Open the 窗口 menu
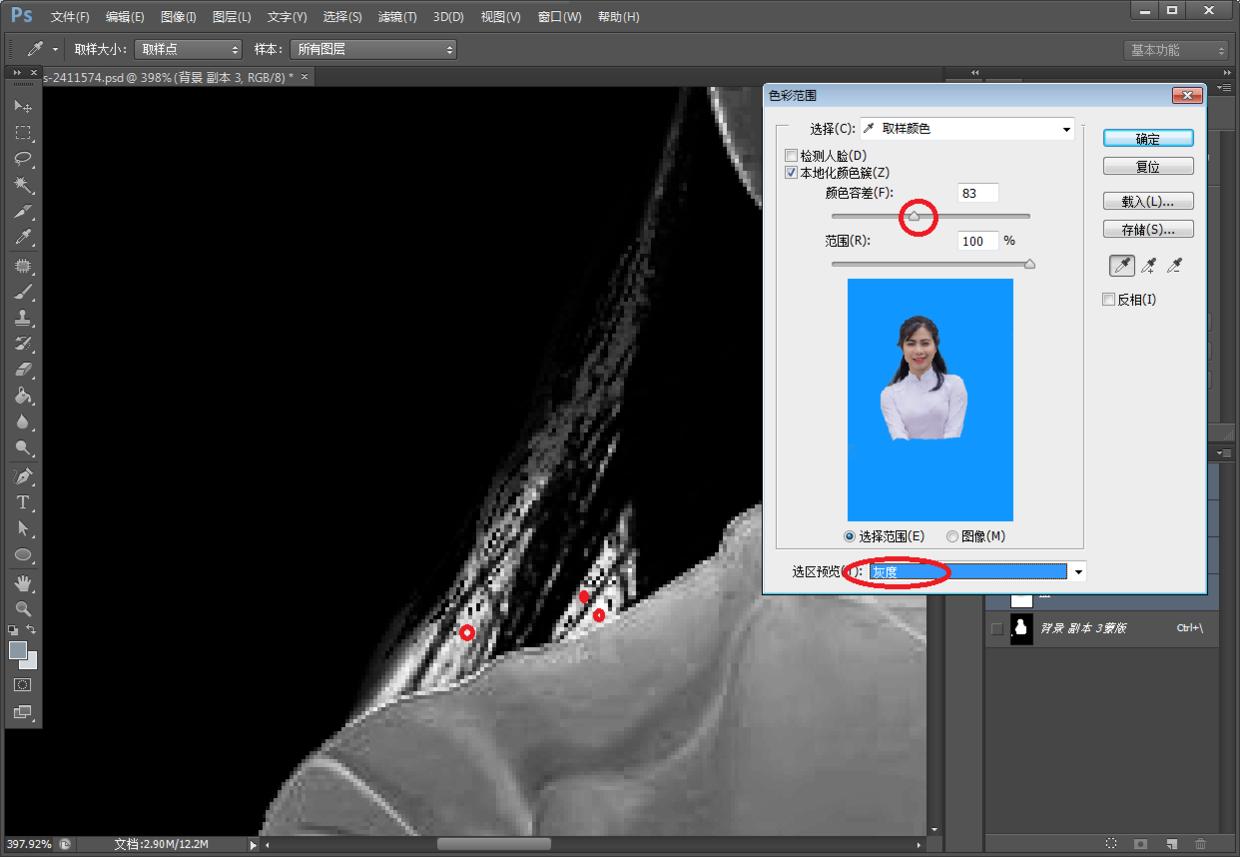 tap(559, 17)
